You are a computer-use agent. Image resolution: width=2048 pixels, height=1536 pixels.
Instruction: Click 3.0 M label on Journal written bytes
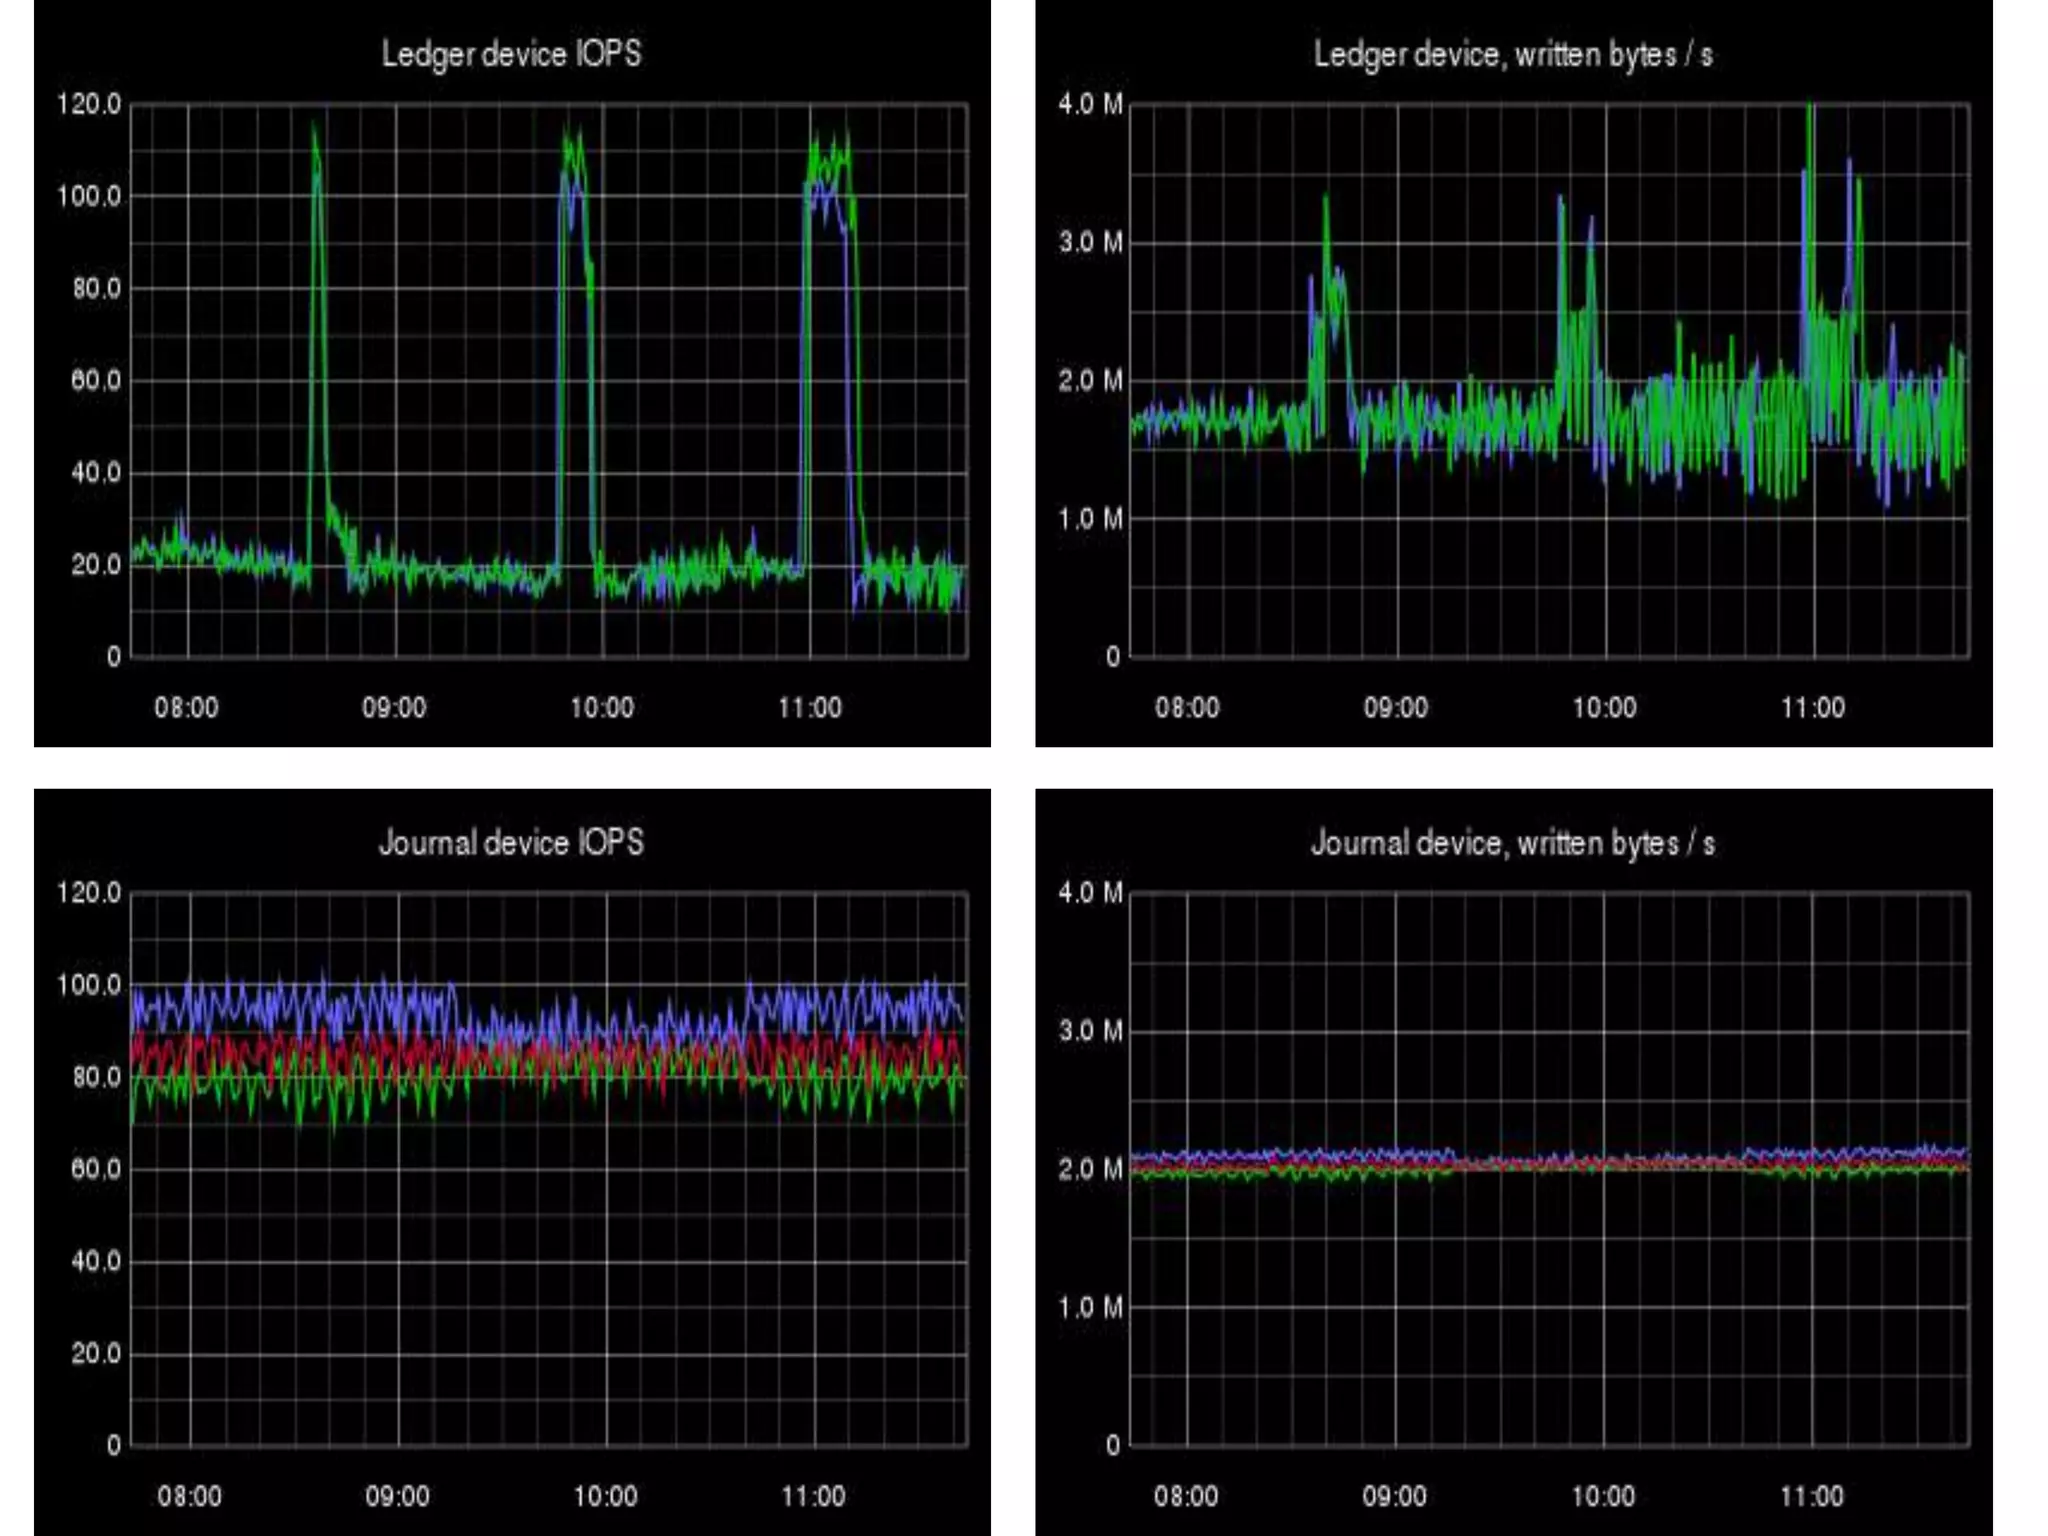pyautogui.click(x=1090, y=1031)
